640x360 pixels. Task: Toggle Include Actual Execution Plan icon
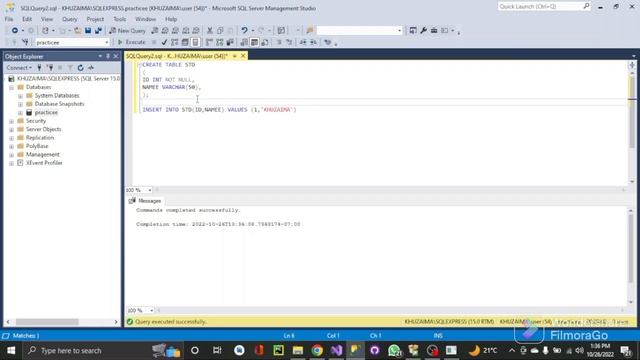click(x=209, y=42)
